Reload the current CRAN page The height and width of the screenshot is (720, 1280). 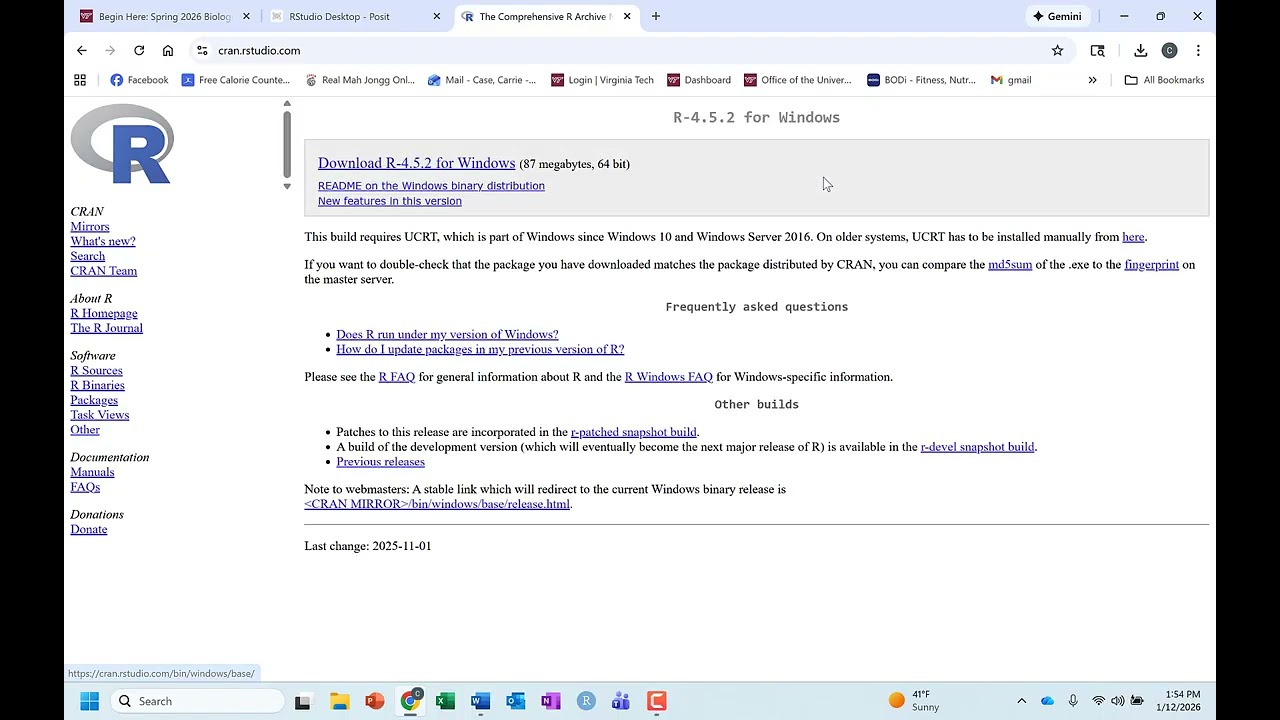click(139, 51)
